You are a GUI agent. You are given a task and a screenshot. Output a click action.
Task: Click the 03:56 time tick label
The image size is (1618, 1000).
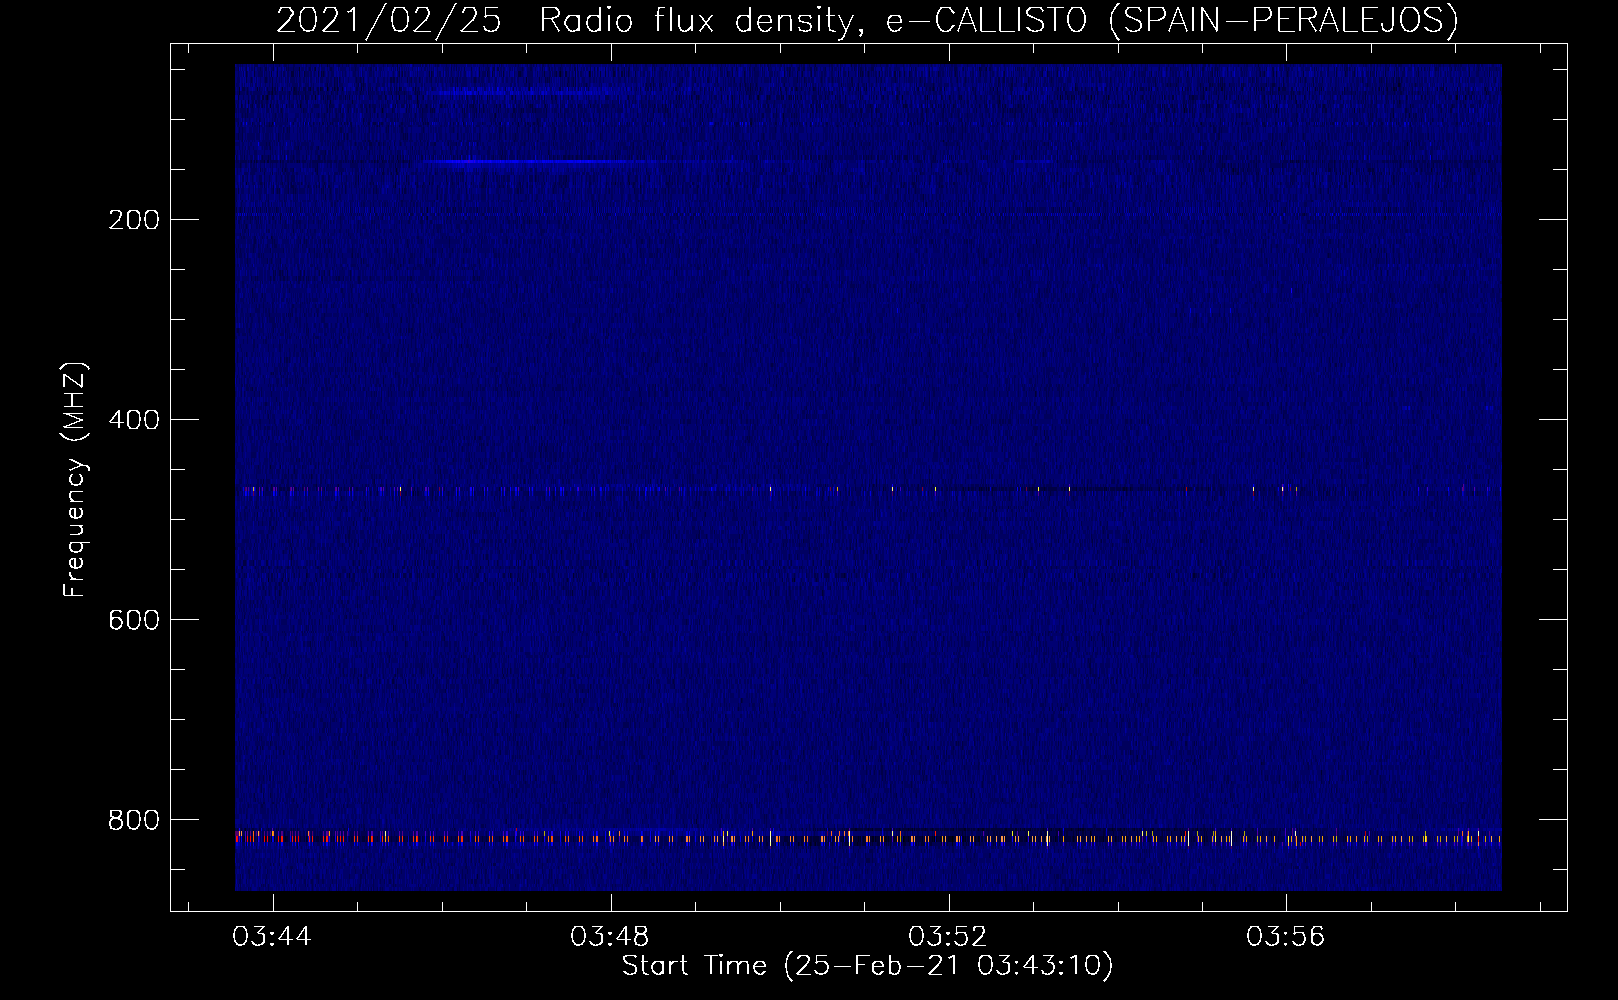pyautogui.click(x=1286, y=937)
